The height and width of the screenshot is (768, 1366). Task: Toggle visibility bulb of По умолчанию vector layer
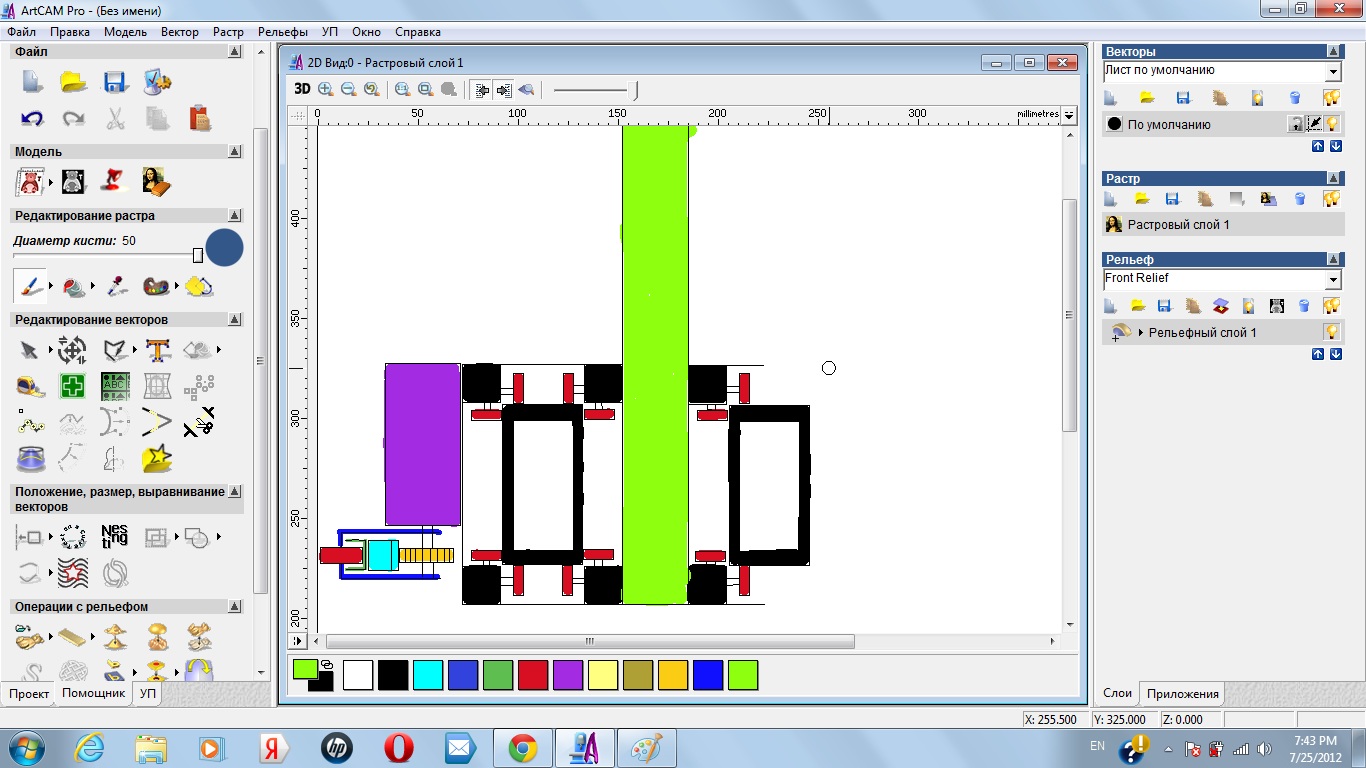(x=1332, y=124)
